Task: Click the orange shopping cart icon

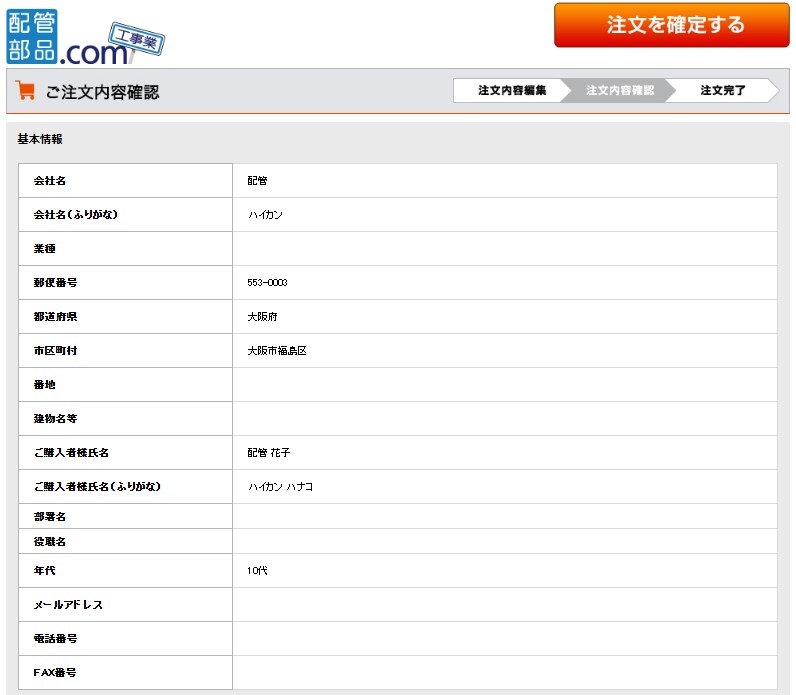Action: tap(26, 91)
